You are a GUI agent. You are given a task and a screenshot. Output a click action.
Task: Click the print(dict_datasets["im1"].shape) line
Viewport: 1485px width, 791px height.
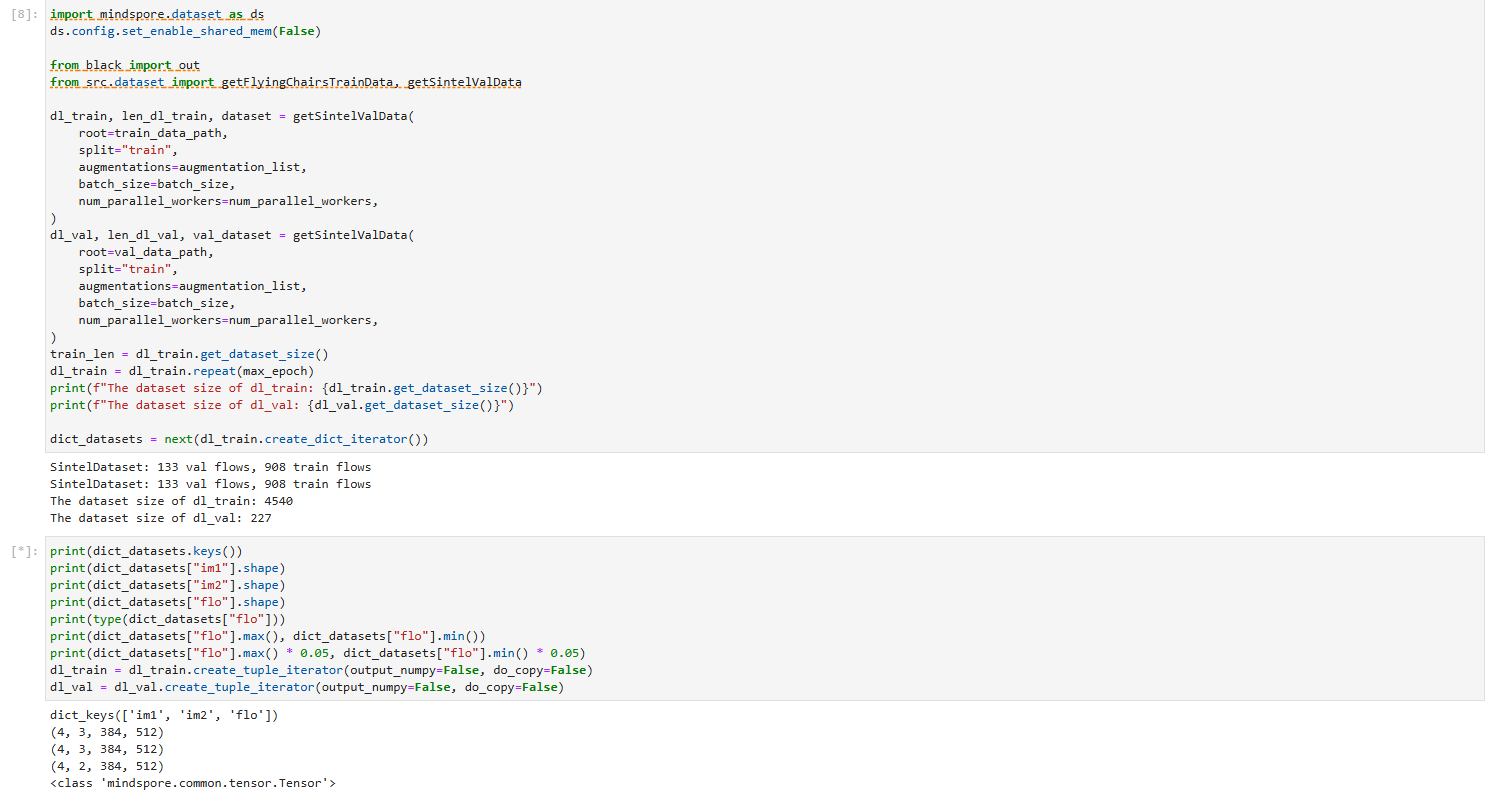168,568
